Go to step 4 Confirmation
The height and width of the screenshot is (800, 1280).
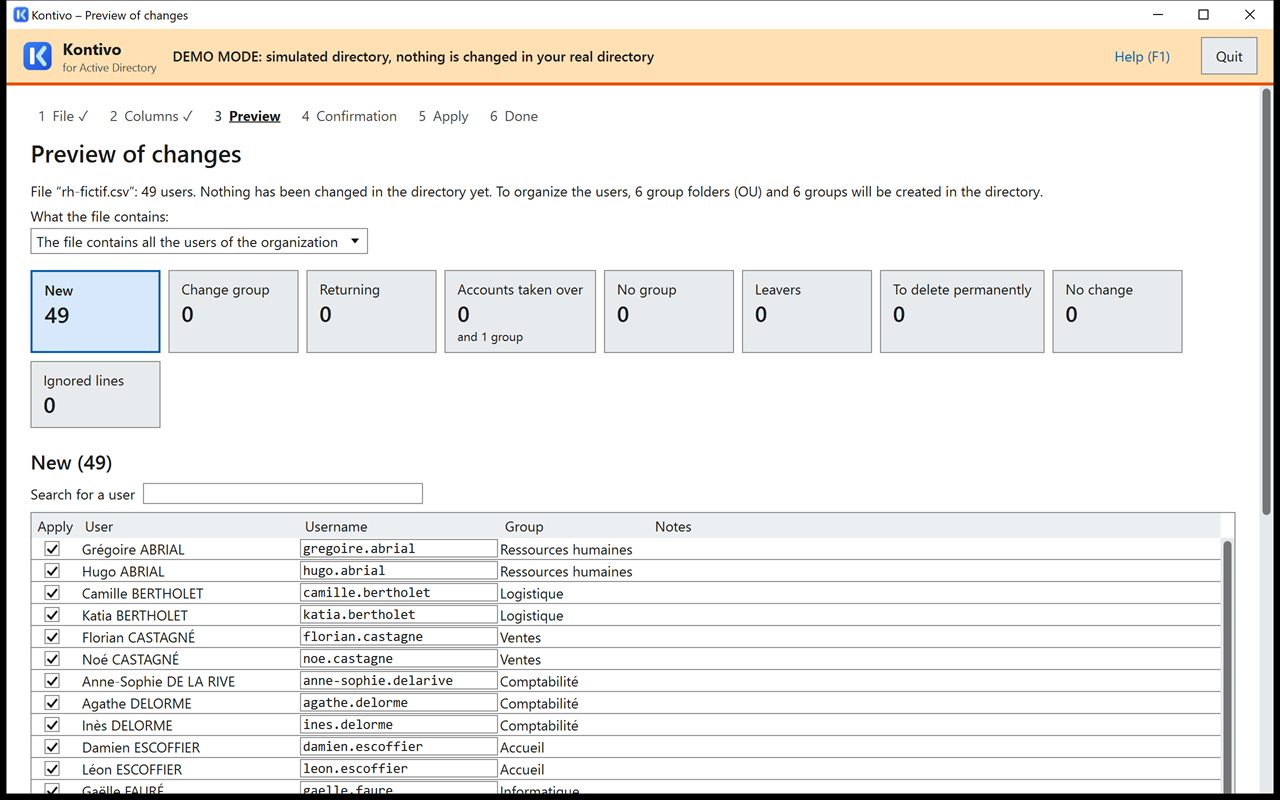[x=349, y=116]
